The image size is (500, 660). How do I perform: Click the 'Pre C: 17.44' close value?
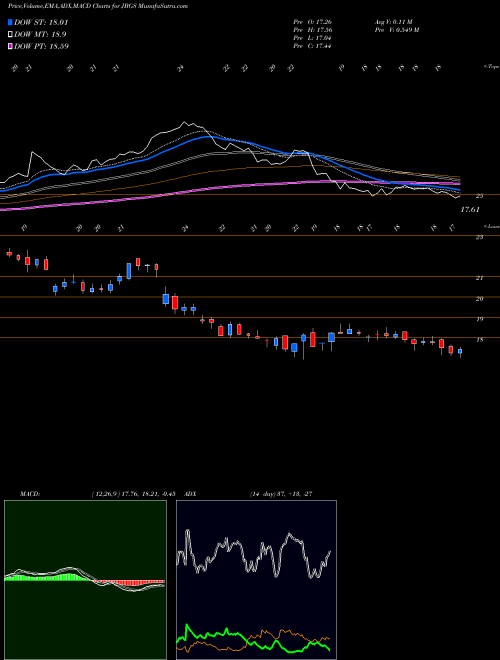tap(312, 46)
